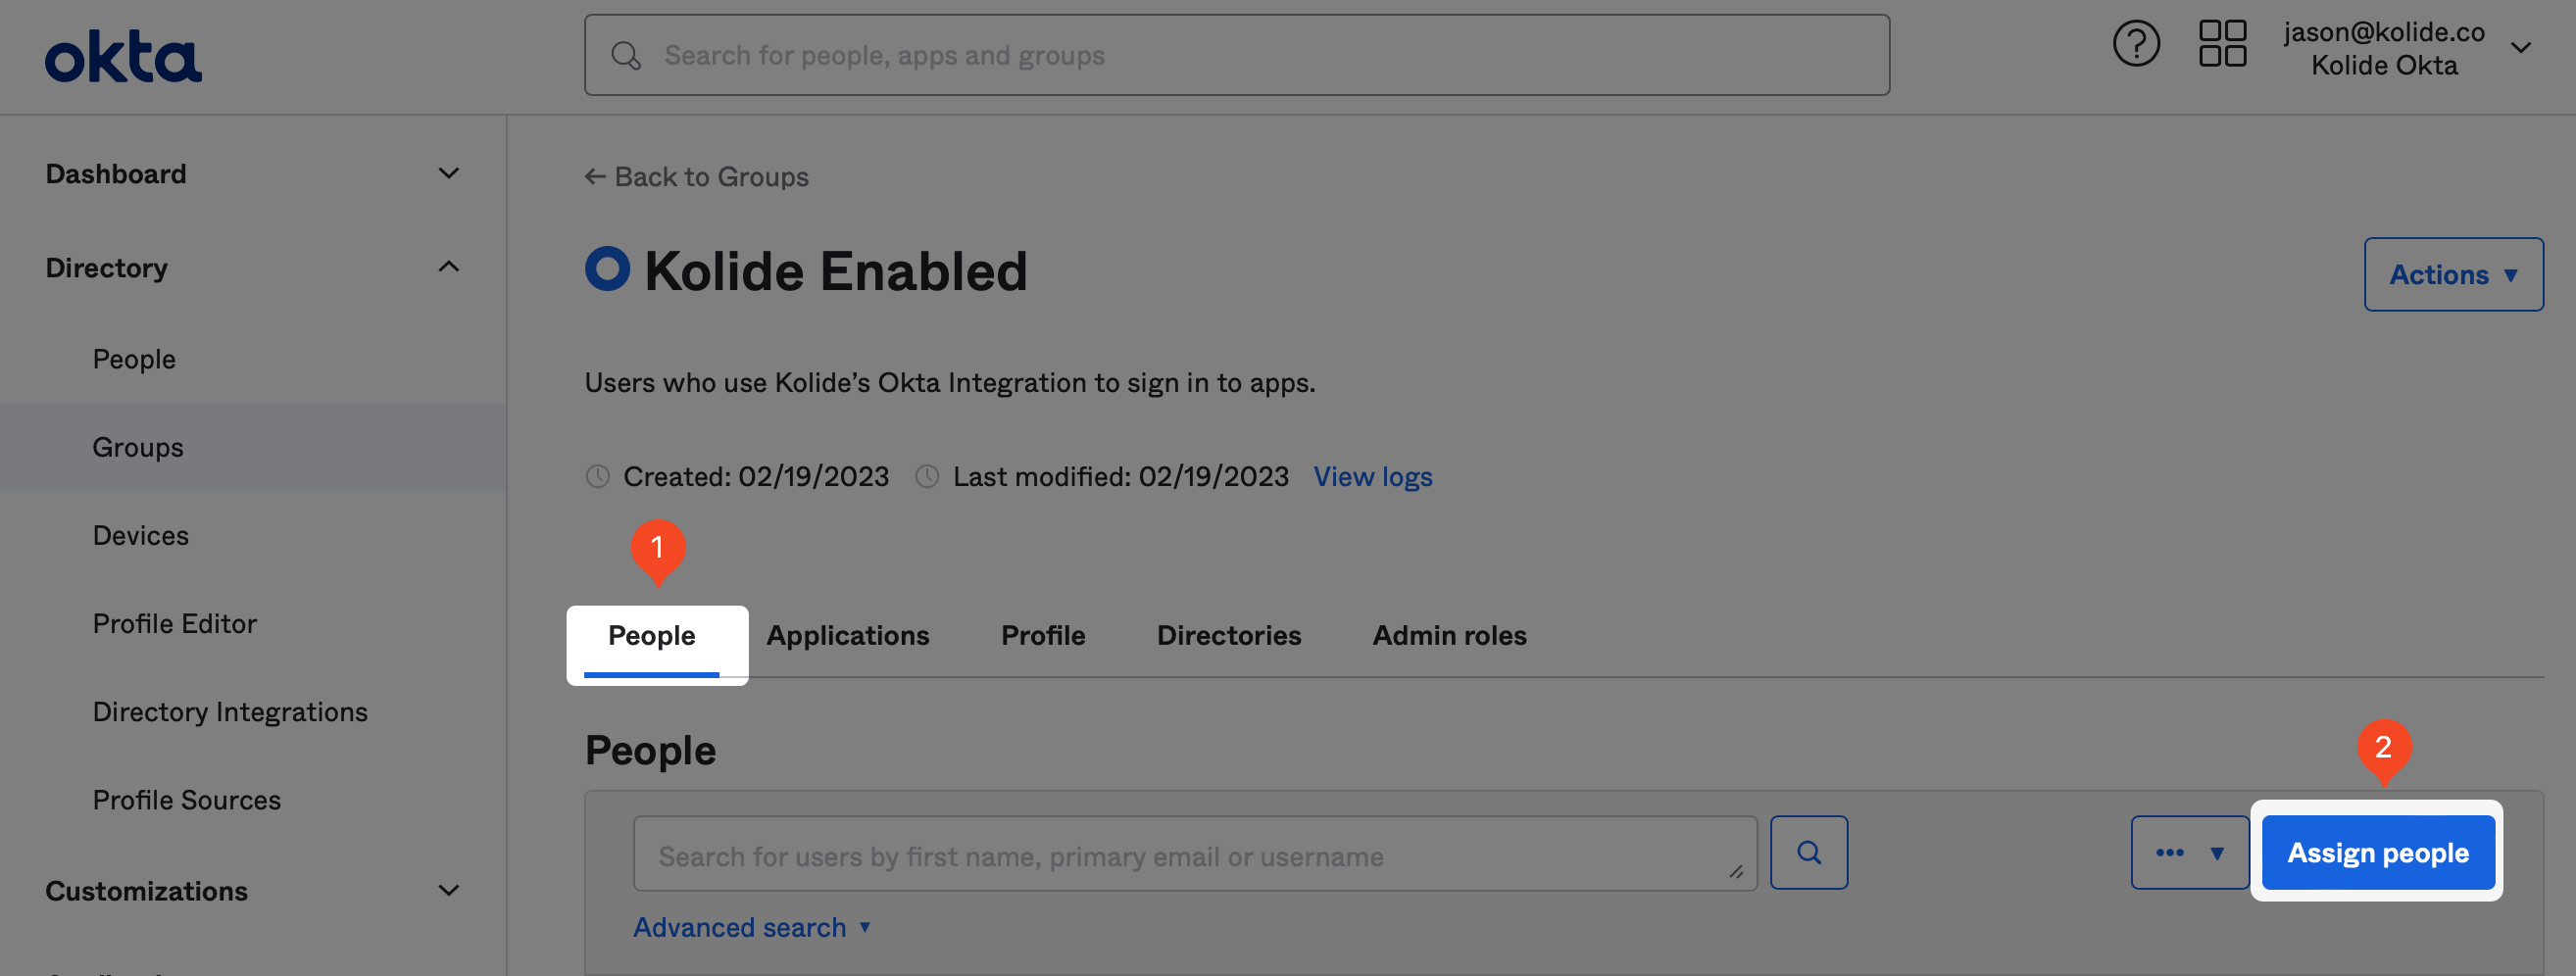Focus the user search field by name or email
Screen dimensions: 2576x976
1194,854
